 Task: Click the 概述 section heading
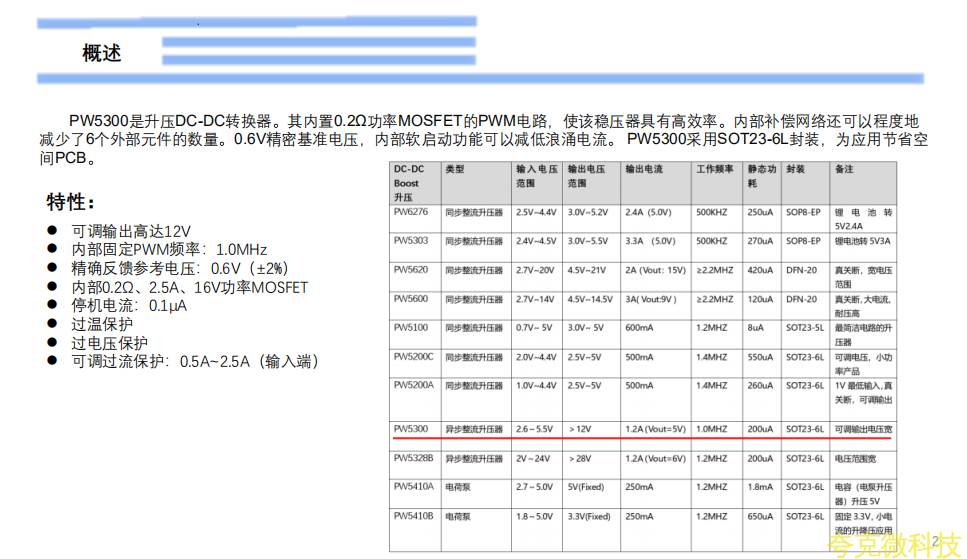click(x=102, y=54)
